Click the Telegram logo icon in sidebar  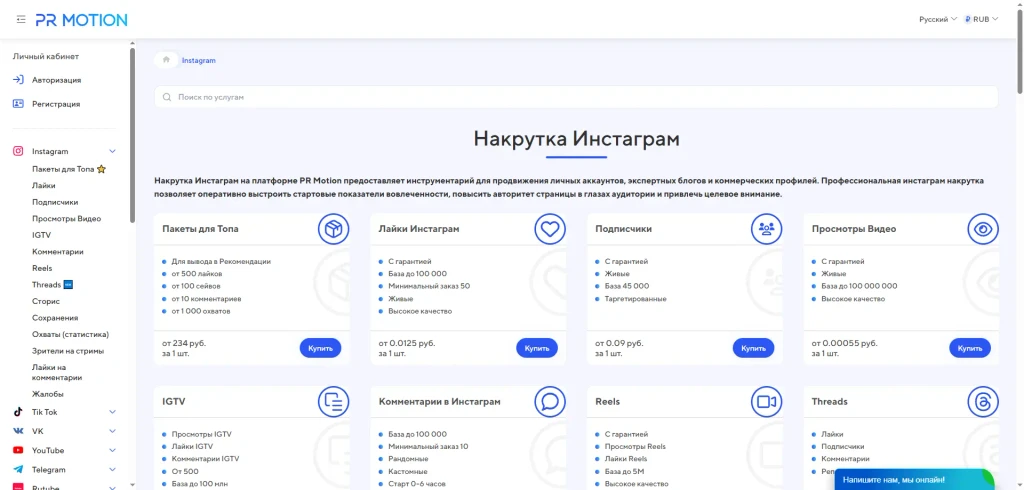[x=18, y=469]
